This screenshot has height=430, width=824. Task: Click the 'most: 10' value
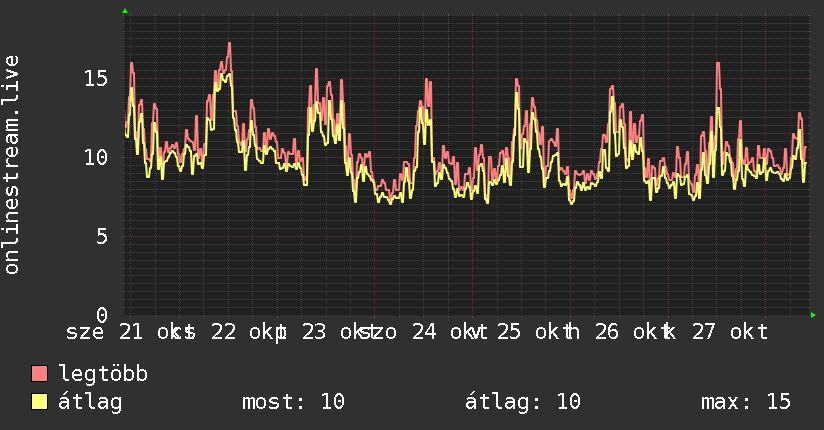[x=293, y=402]
